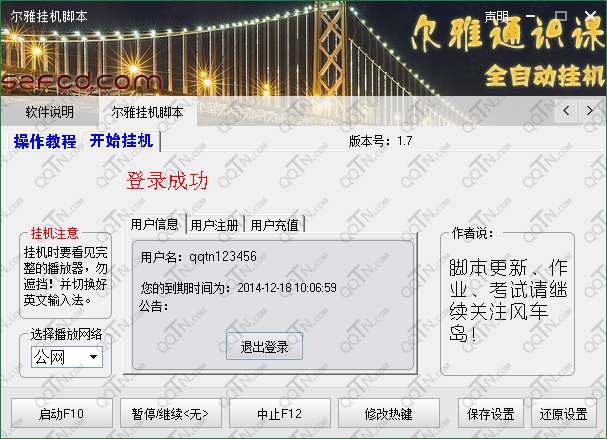Maximize the window using the square icon
Image resolution: width=607 pixels, height=439 pixels.
(x=561, y=16)
